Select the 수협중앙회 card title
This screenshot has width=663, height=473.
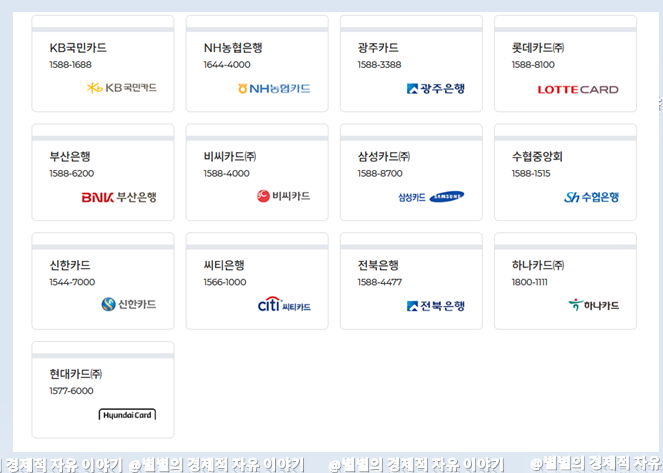tap(537, 156)
